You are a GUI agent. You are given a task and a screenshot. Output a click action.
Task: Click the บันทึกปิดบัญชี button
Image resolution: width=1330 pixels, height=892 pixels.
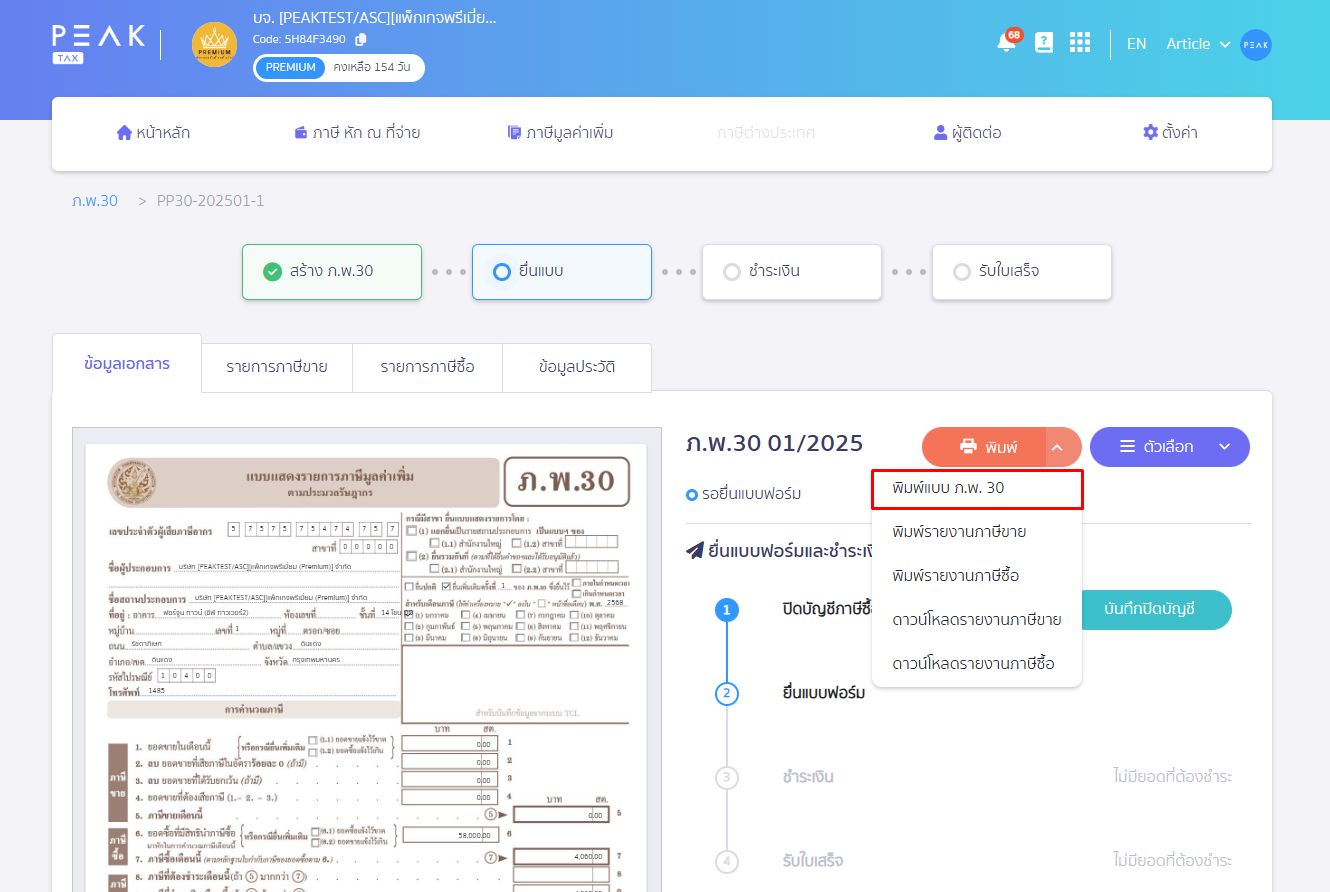[x=1156, y=609]
